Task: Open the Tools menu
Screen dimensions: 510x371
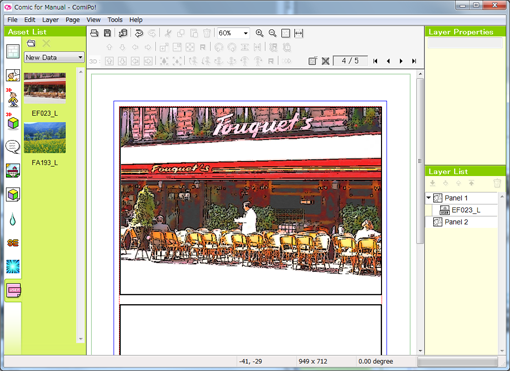Action: [x=115, y=20]
